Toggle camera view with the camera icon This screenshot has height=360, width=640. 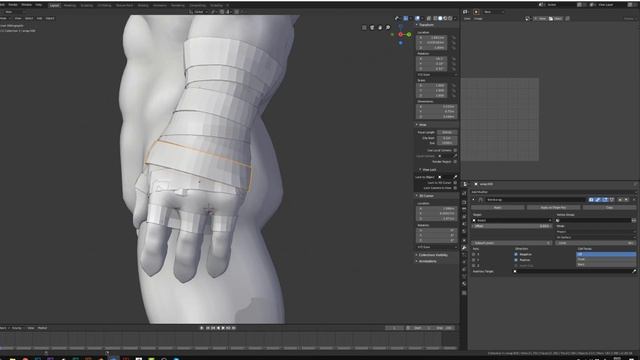372,27
